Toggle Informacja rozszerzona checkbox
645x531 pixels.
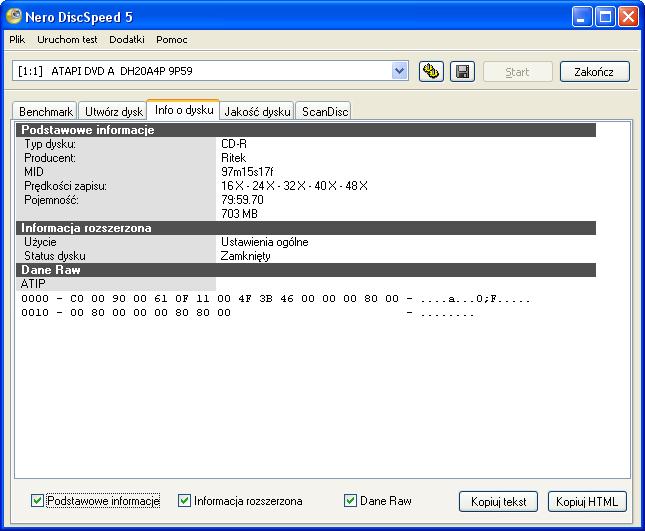184,501
